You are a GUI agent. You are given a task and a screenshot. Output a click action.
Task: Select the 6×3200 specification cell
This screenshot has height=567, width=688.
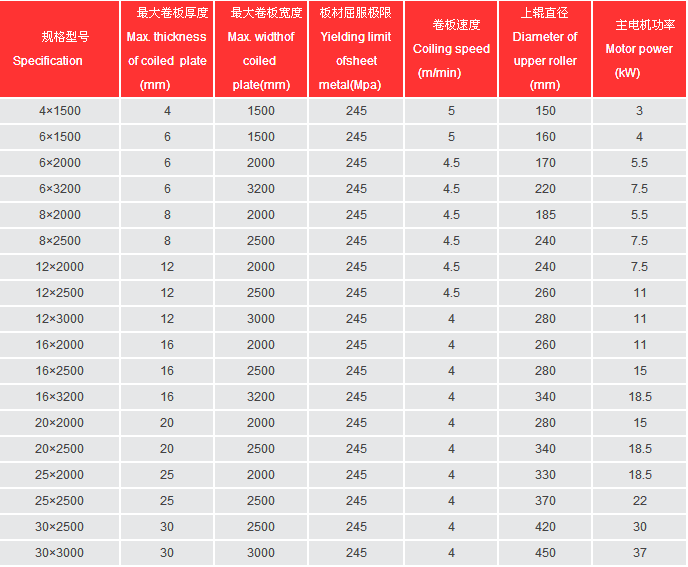(x=60, y=189)
